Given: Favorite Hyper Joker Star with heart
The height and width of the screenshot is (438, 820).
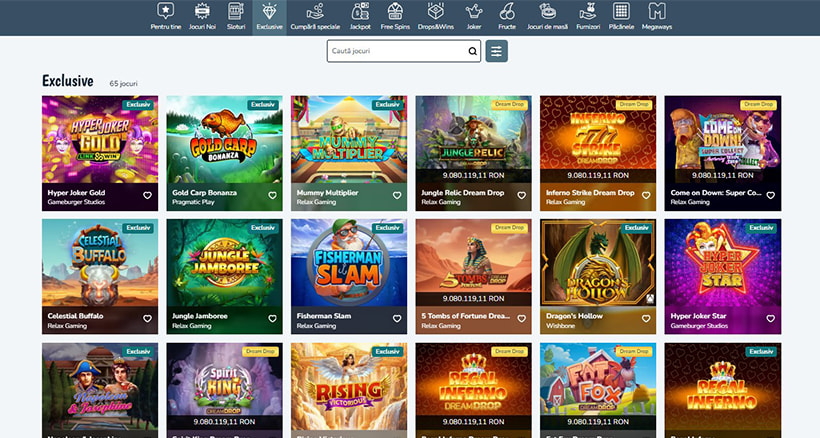Looking at the screenshot, I should (770, 319).
